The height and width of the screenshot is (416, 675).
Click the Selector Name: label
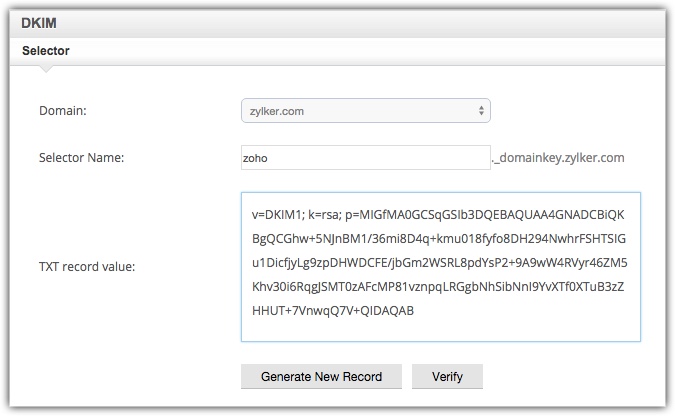point(81,158)
